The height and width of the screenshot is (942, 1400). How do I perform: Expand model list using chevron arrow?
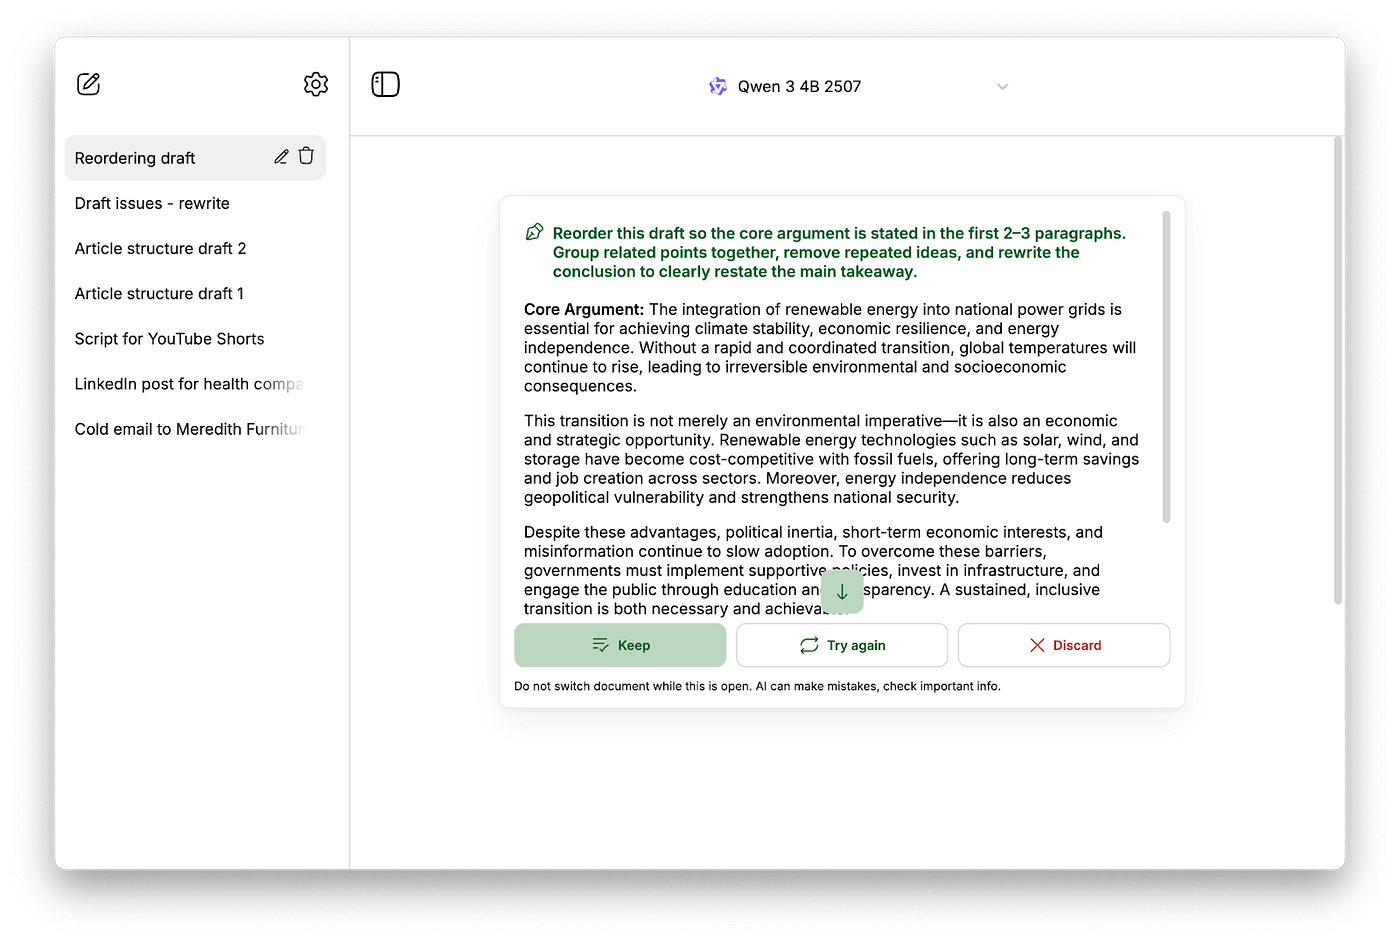pos(1002,87)
